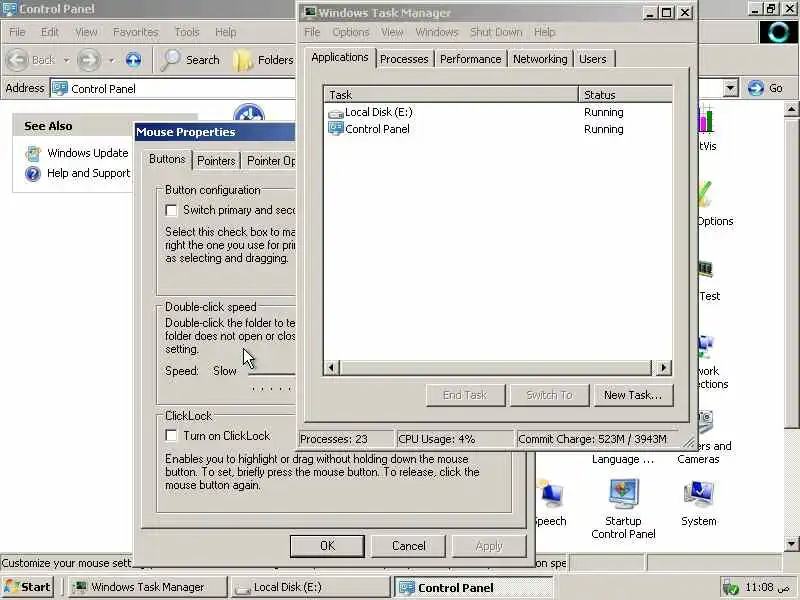Viewport: 800px width, 600px height.
Task: Check the Turn on ClickLock checkbox
Action: [171, 435]
